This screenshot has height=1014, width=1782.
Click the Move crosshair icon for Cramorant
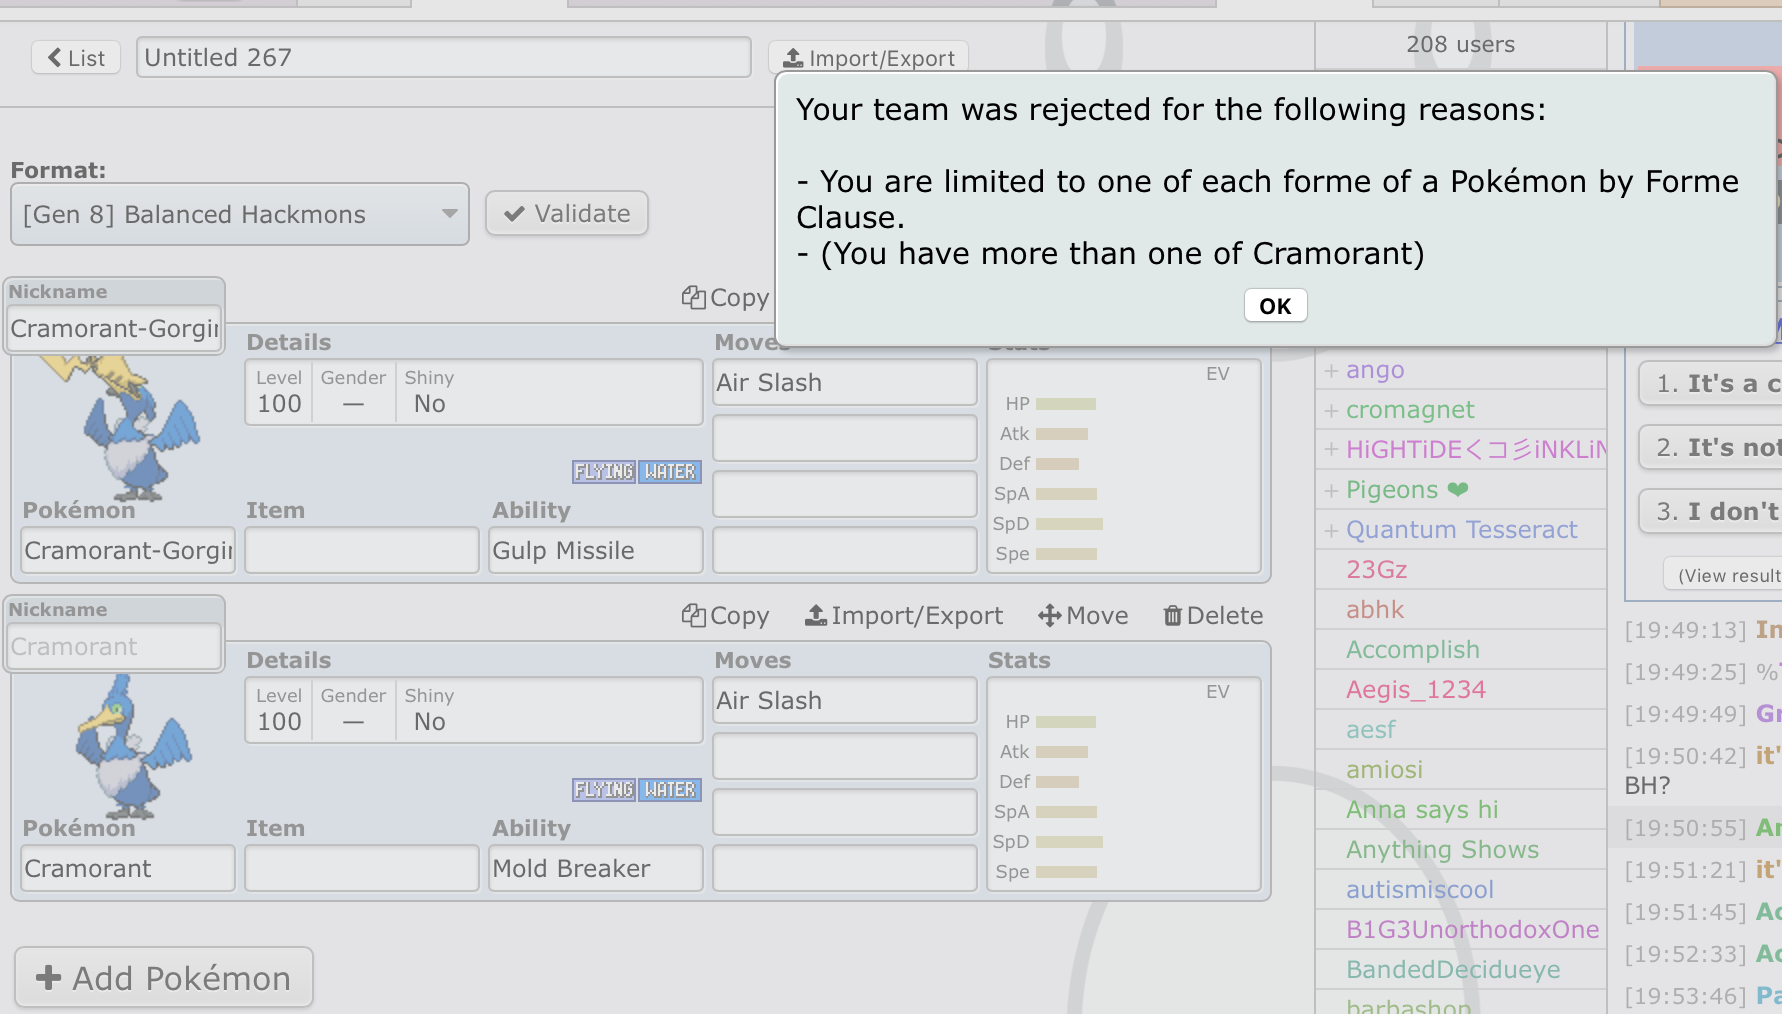[1049, 615]
